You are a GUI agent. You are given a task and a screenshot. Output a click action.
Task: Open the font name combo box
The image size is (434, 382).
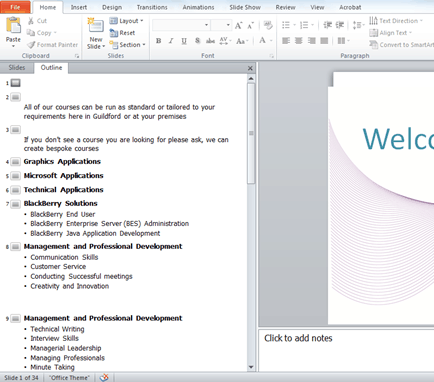point(181,25)
